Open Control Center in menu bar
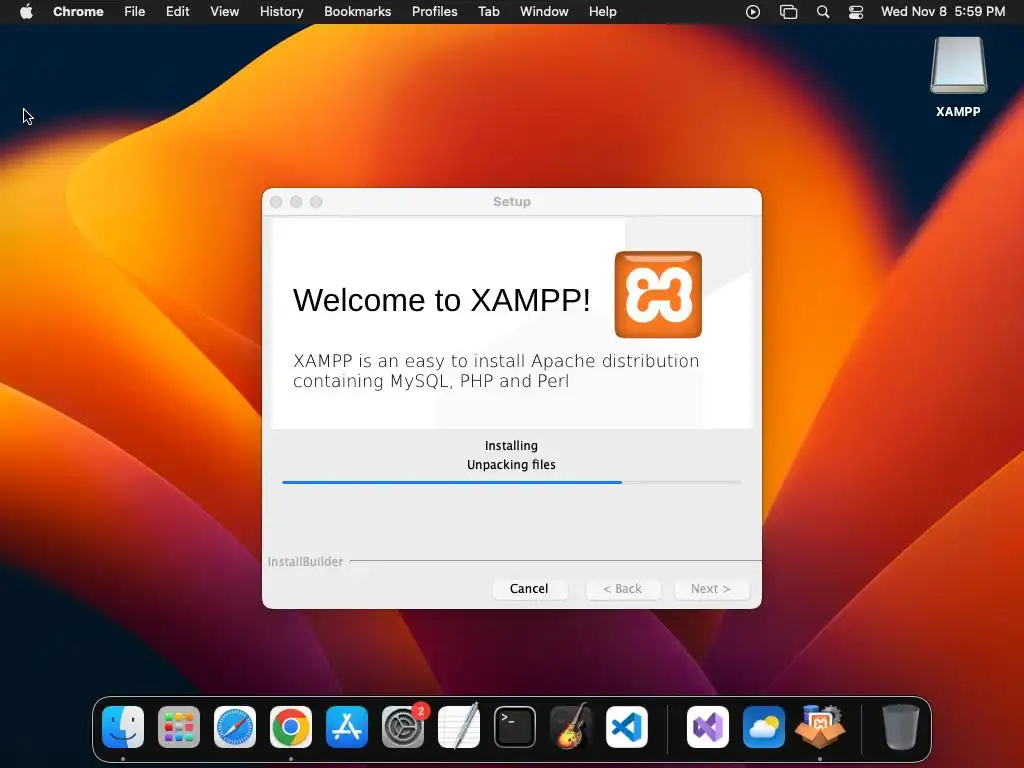The width and height of the screenshot is (1024, 768). (x=856, y=12)
